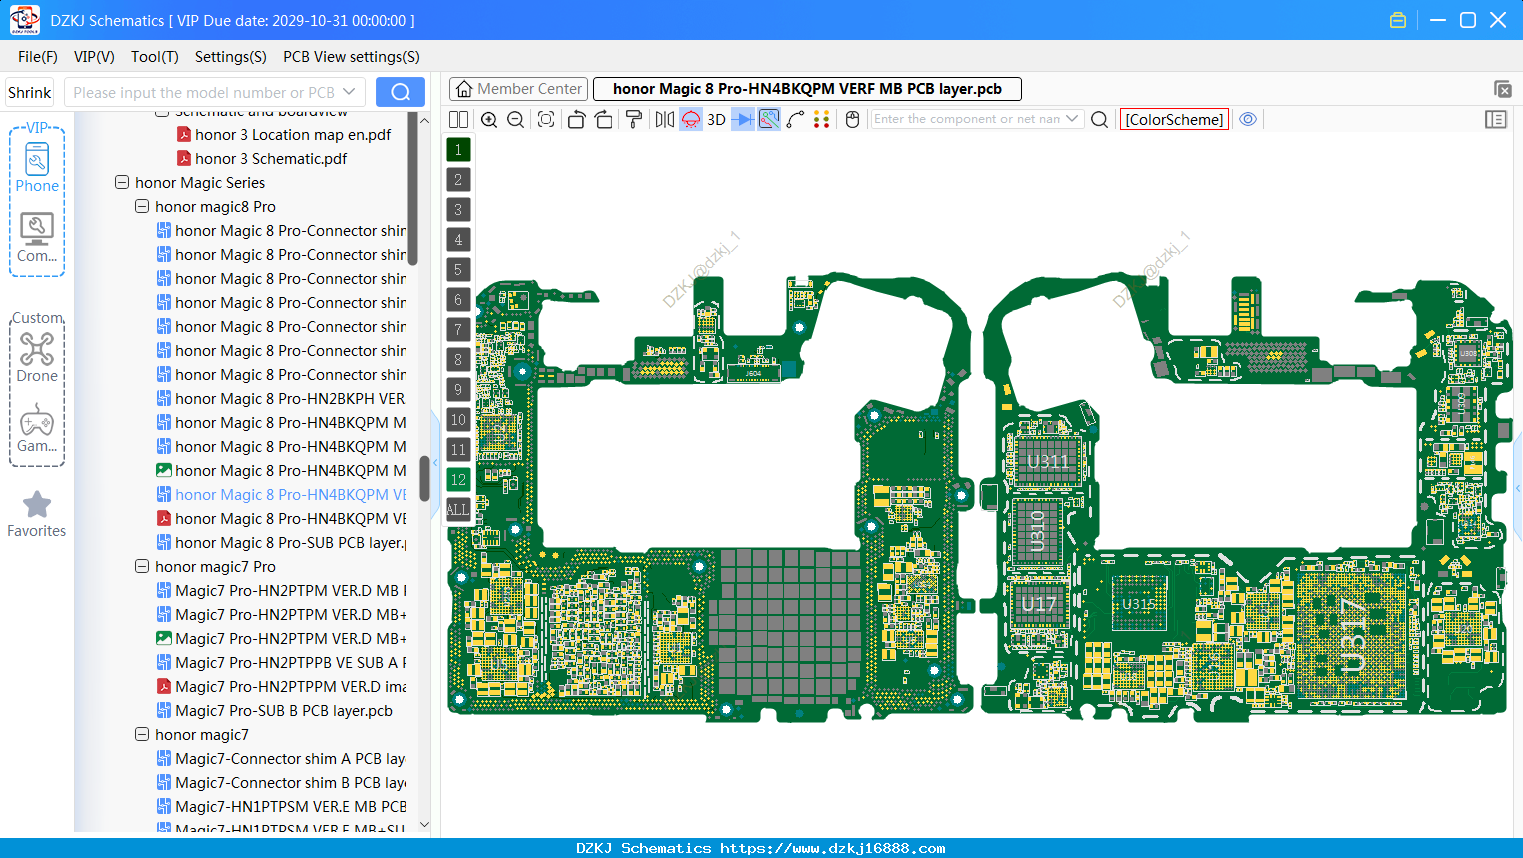Click the blue model search button
The height and width of the screenshot is (858, 1523).
click(x=400, y=92)
